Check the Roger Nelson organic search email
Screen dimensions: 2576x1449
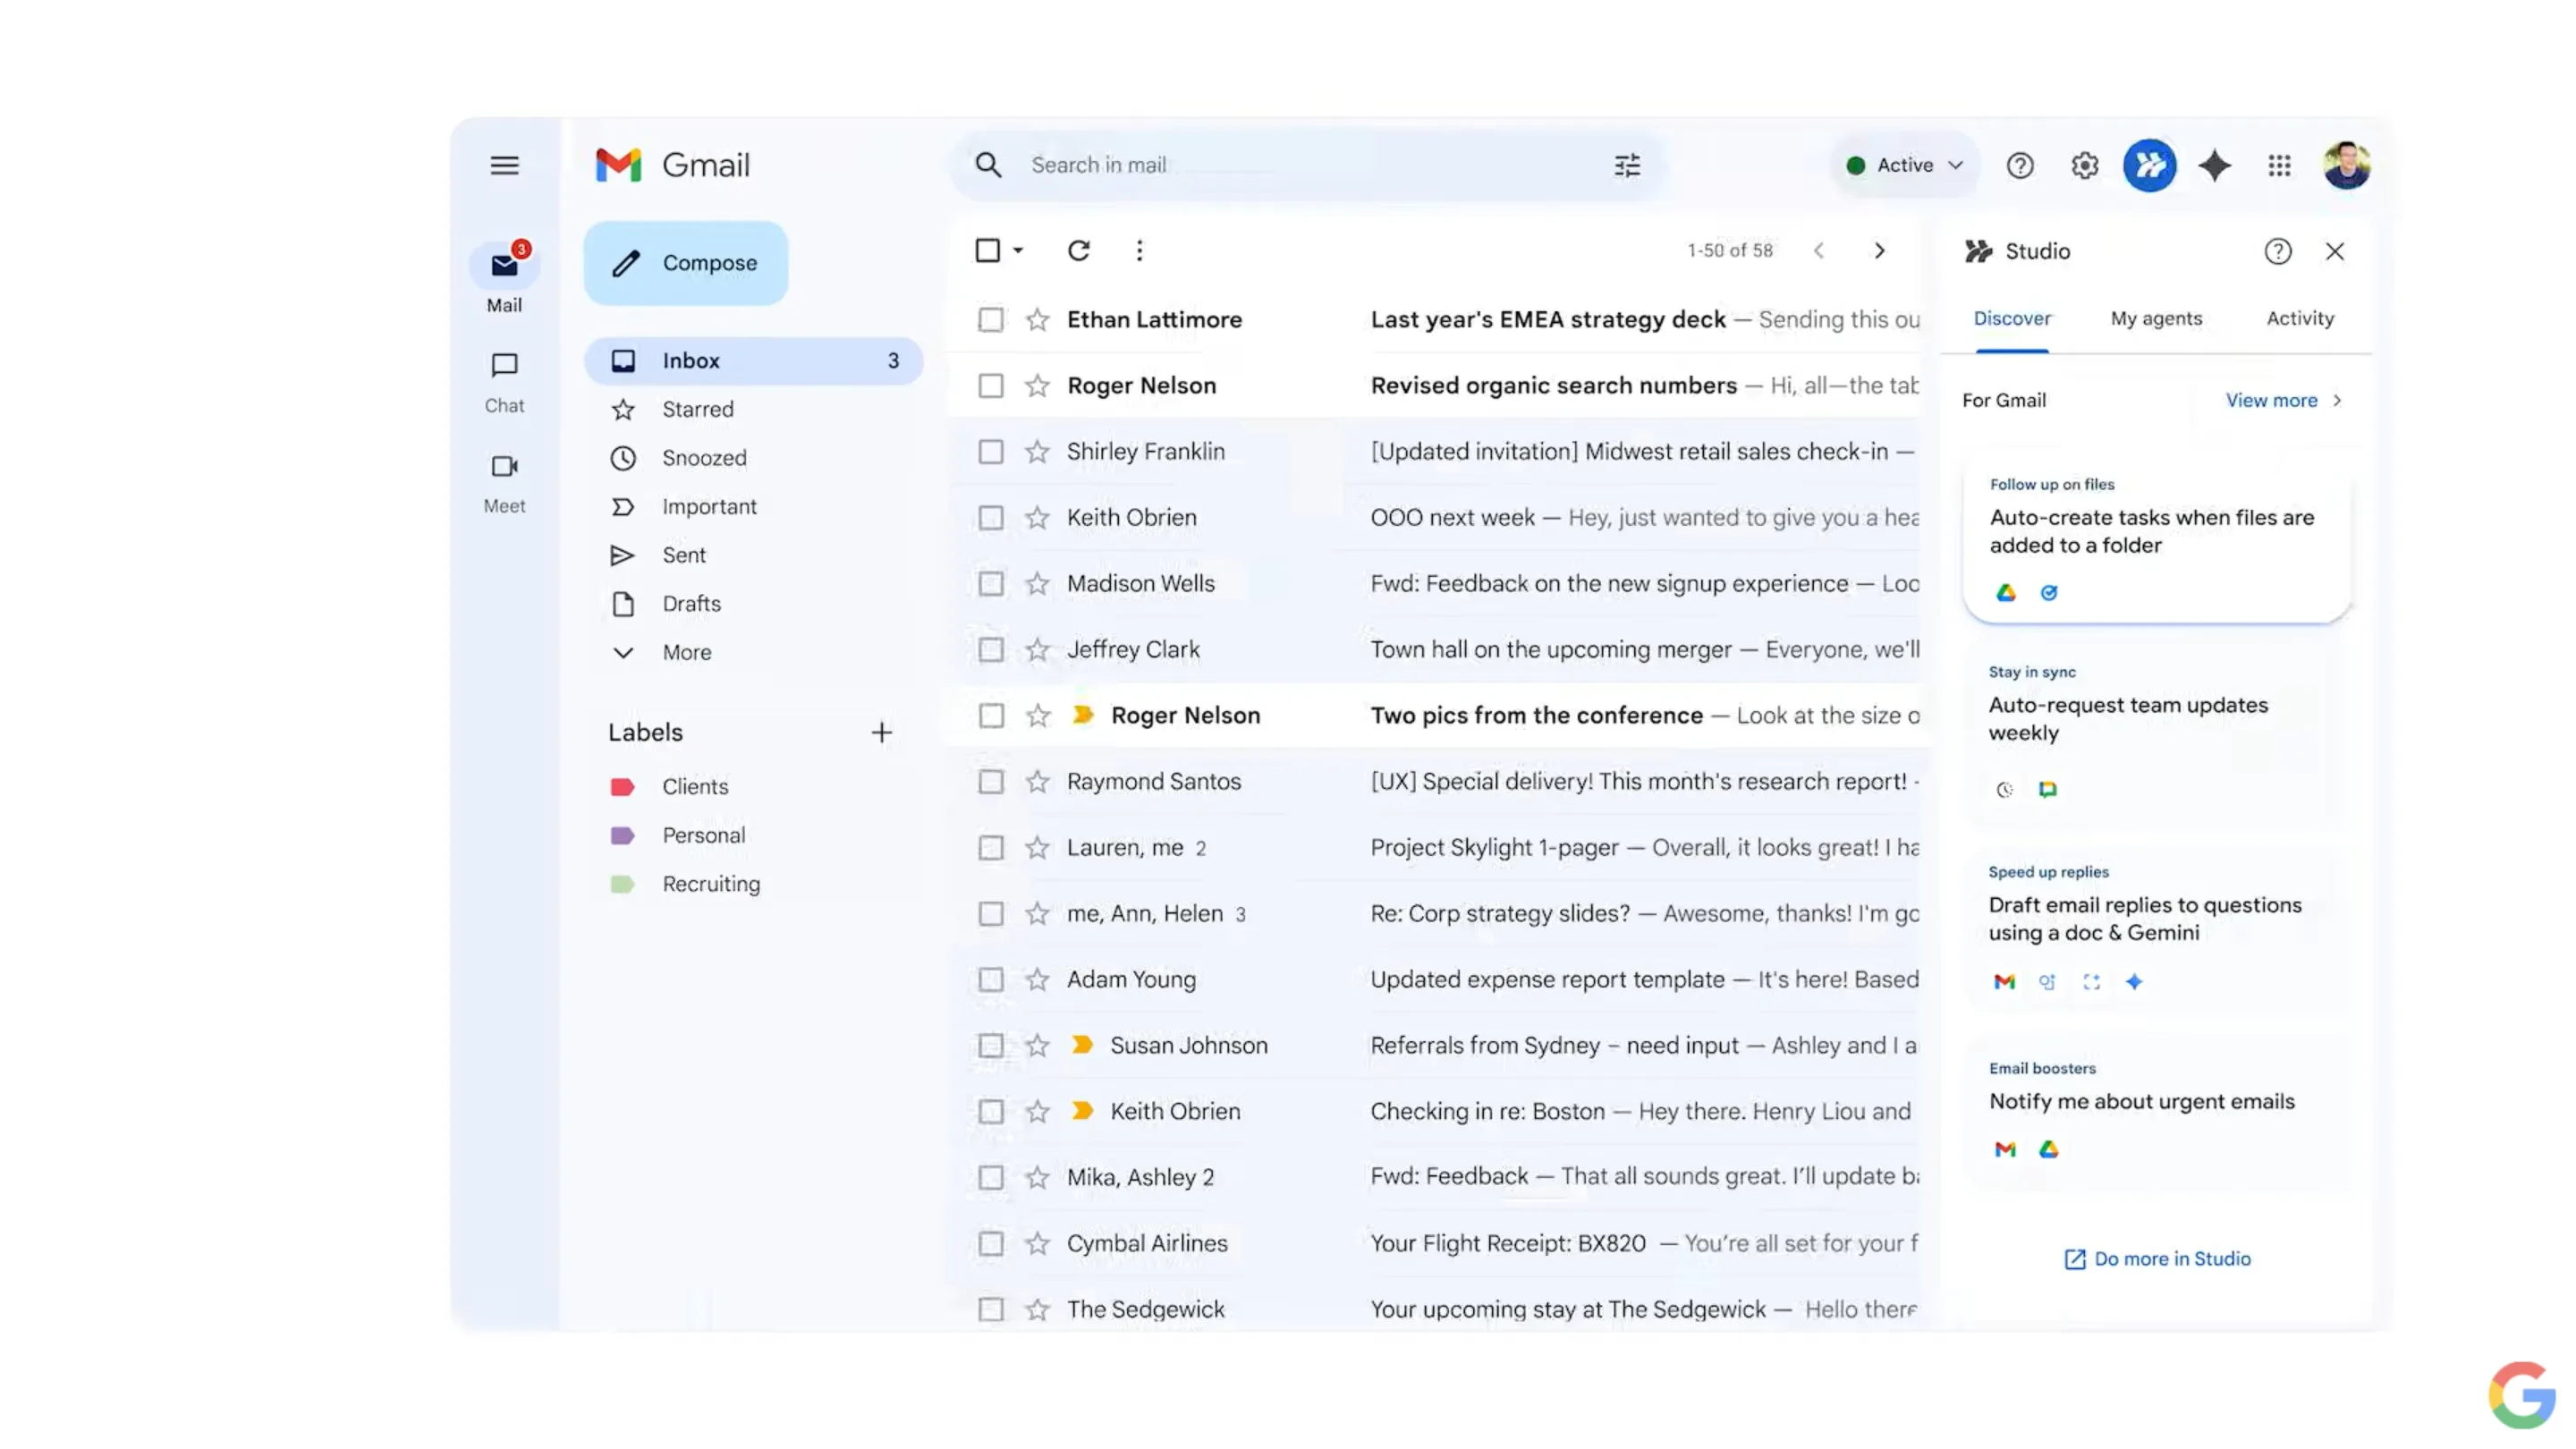pos(990,386)
